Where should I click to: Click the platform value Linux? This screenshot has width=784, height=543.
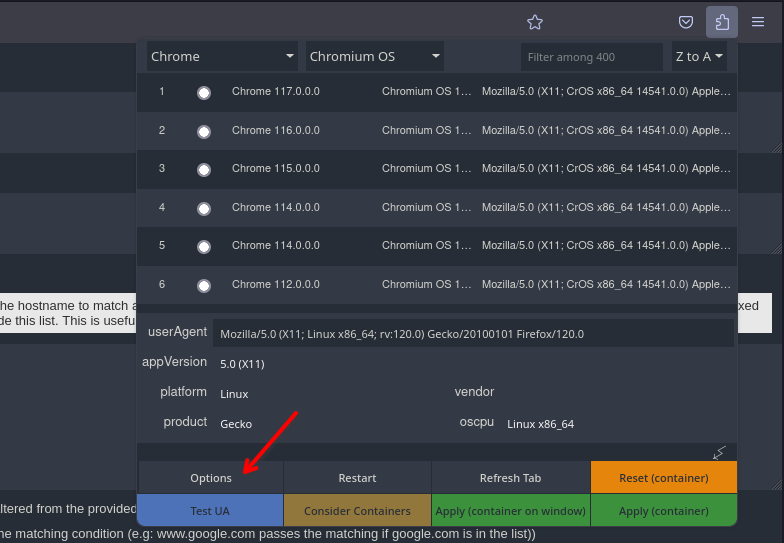point(234,394)
